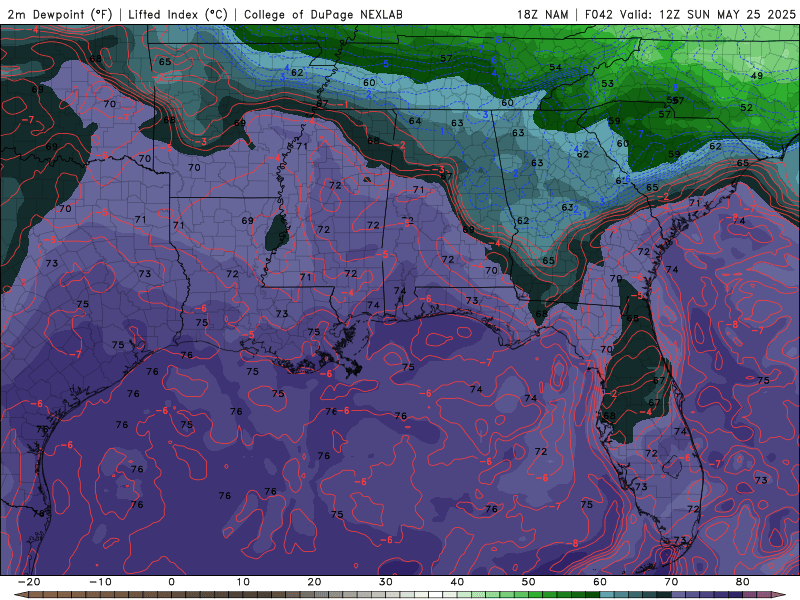
Task: Click the '2m Dewpoint (°F)' title text
Action: coord(59,14)
